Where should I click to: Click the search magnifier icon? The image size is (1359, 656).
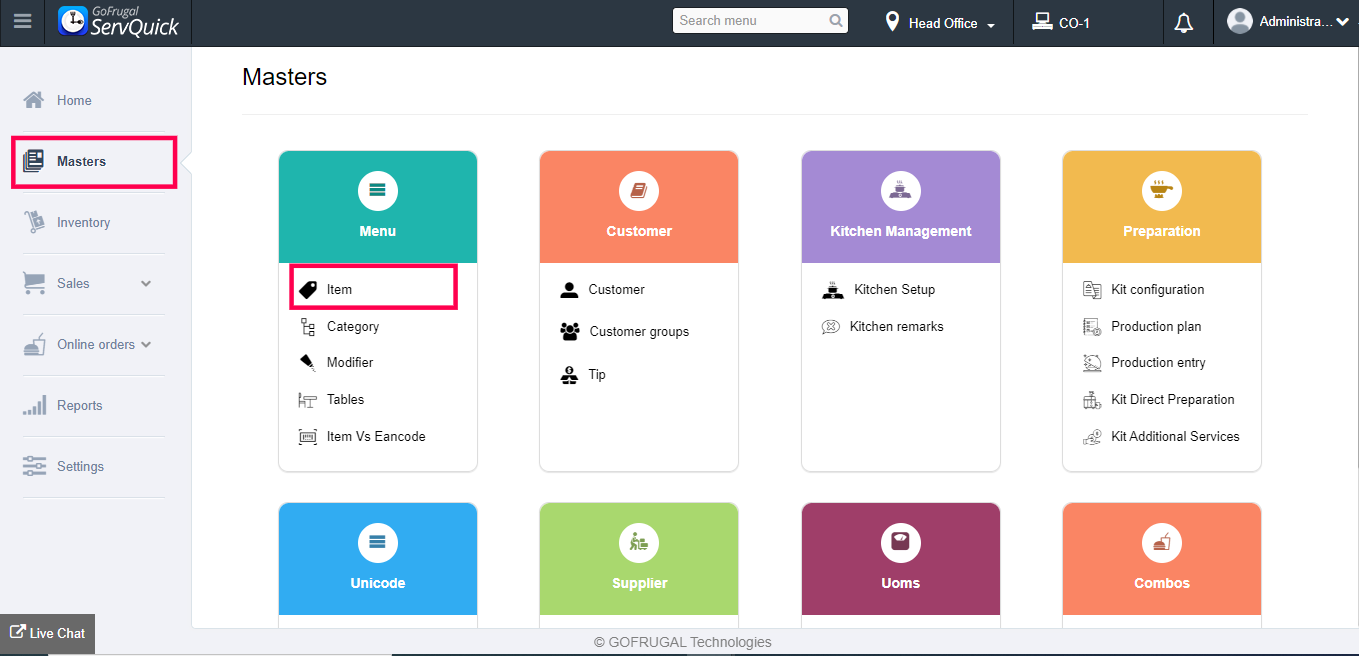(x=836, y=20)
